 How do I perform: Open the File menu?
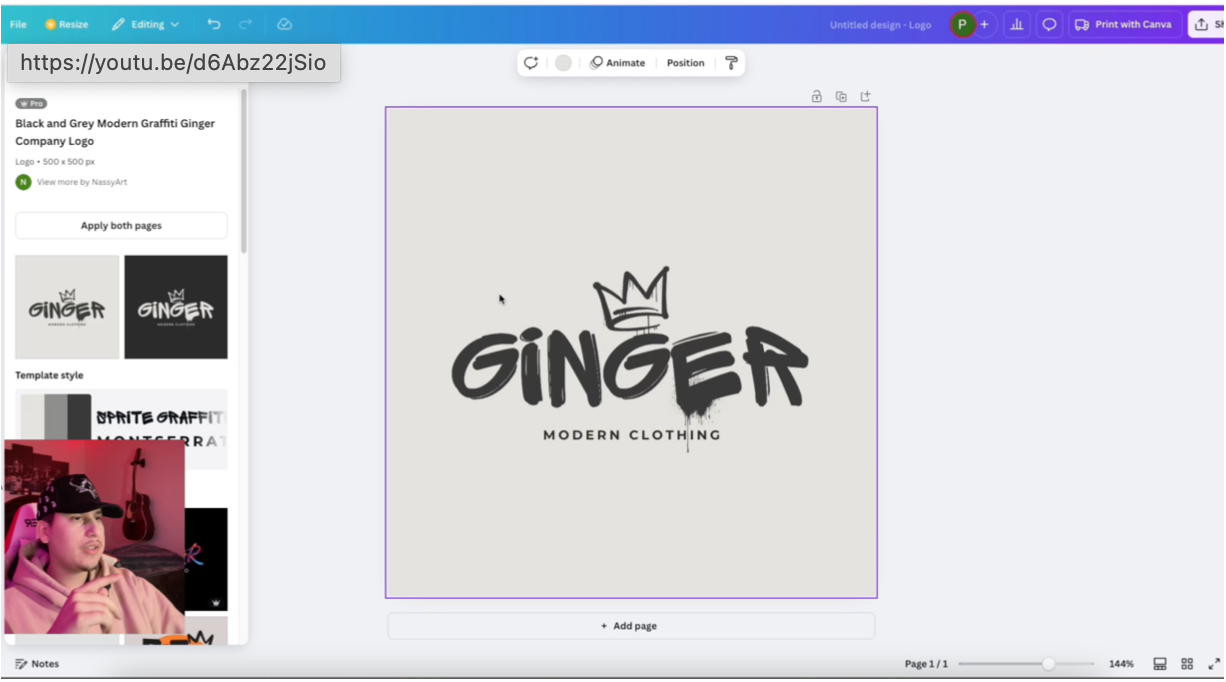click(x=18, y=24)
